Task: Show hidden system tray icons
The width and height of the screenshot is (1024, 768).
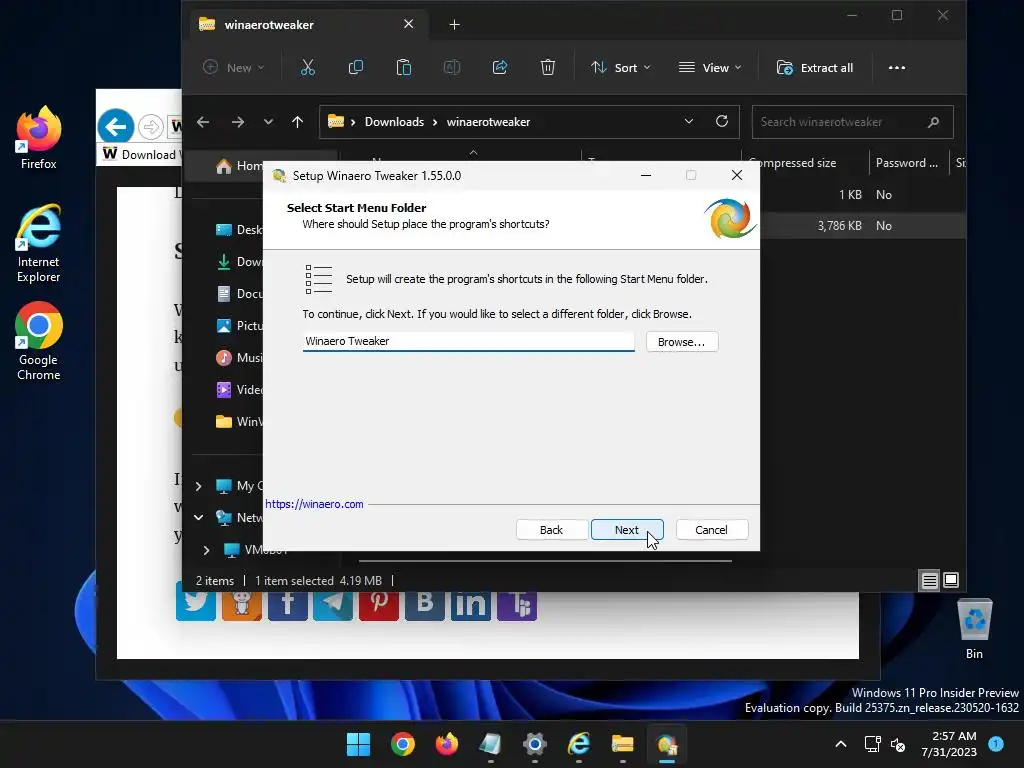Action: (x=840, y=744)
